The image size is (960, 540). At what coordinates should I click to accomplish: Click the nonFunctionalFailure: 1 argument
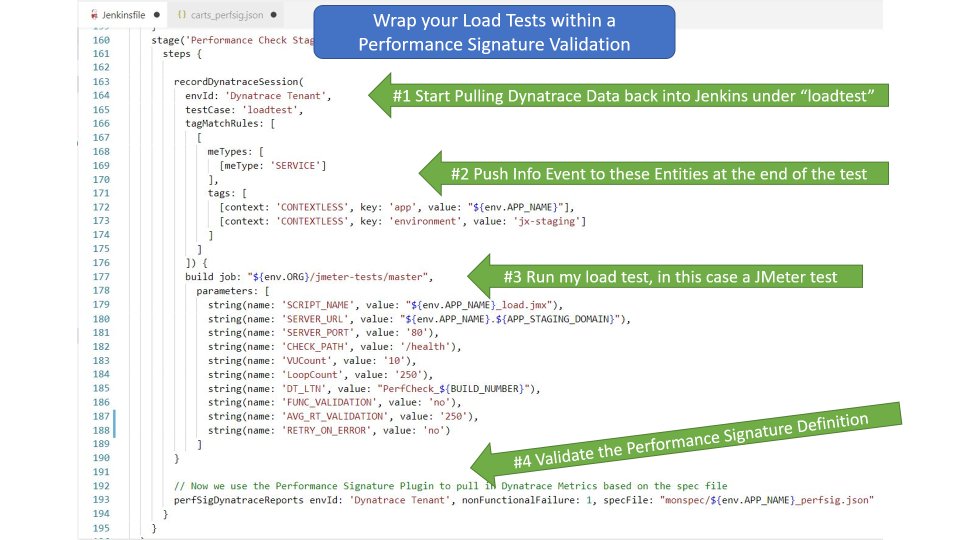(528, 500)
